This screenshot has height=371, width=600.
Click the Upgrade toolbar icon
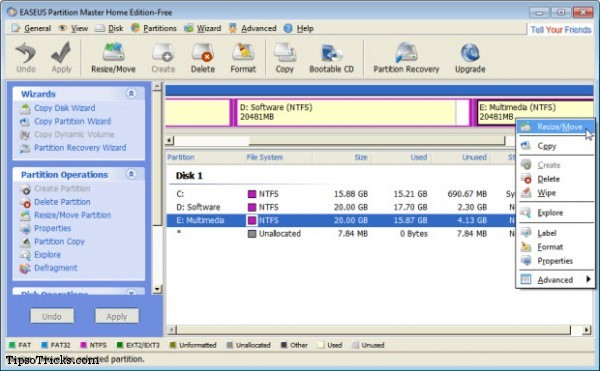[x=470, y=57]
